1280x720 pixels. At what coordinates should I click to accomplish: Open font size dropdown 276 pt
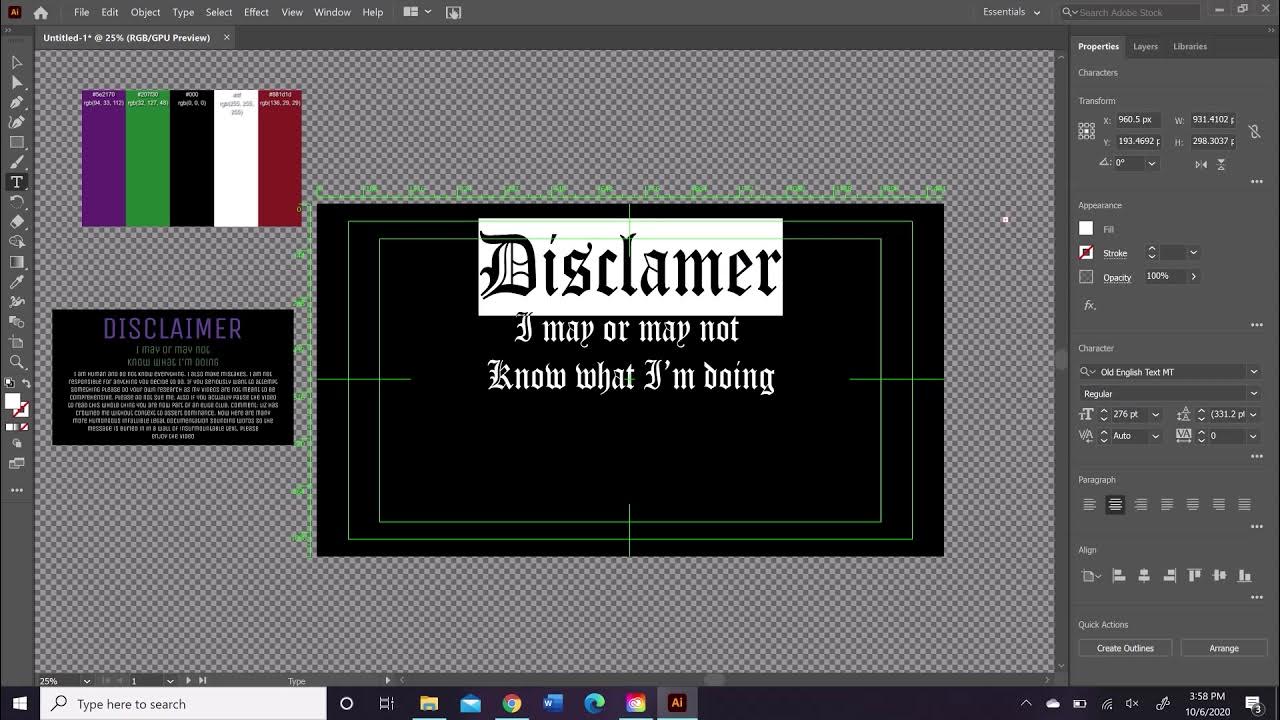1156,414
